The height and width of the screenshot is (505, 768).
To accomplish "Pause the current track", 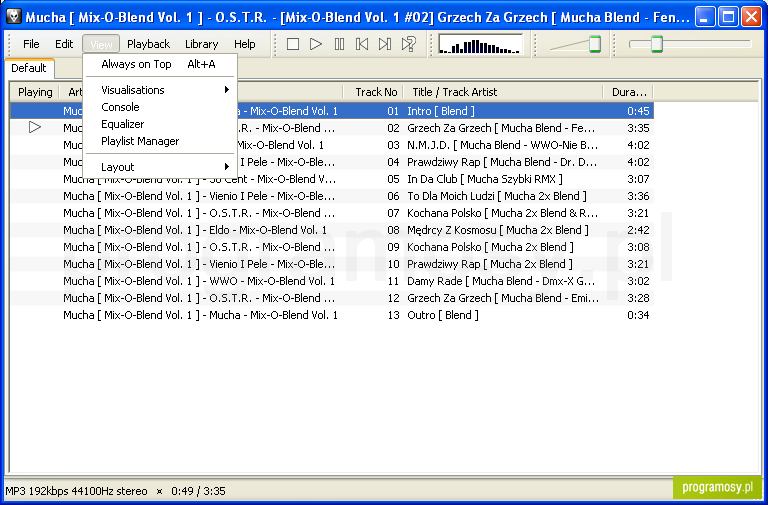I will (x=339, y=44).
